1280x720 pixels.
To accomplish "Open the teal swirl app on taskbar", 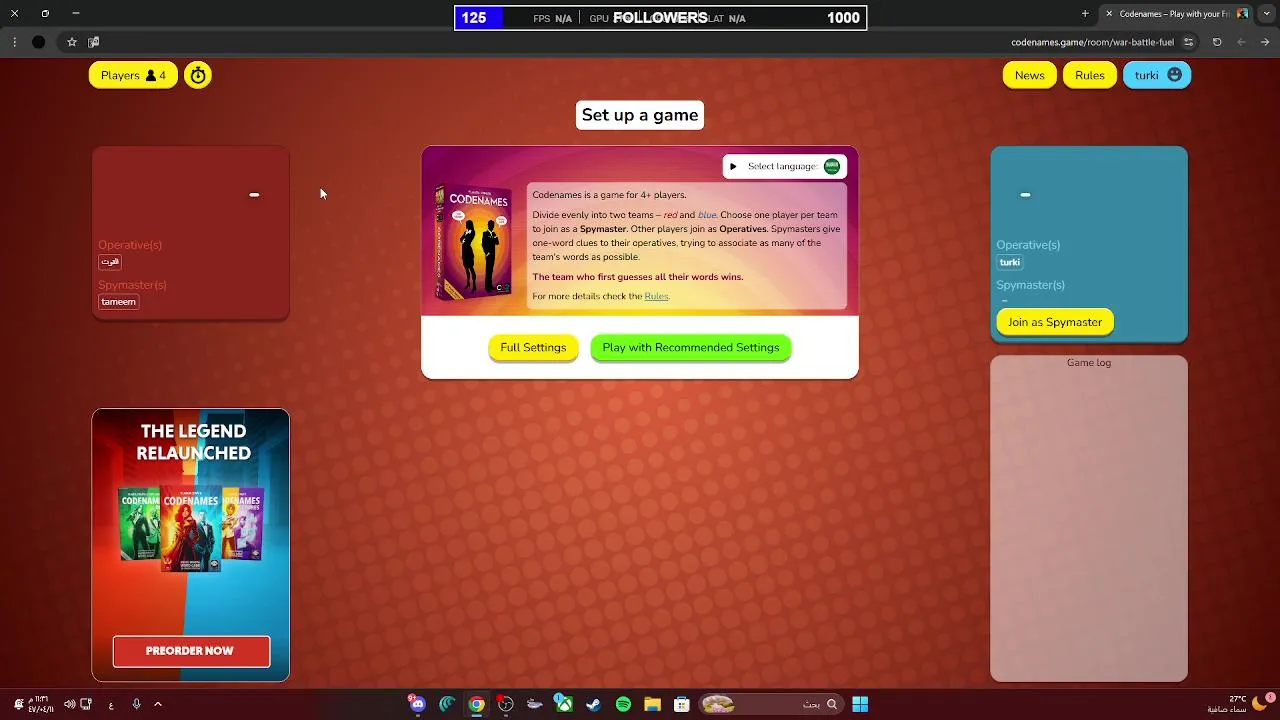I will point(447,704).
